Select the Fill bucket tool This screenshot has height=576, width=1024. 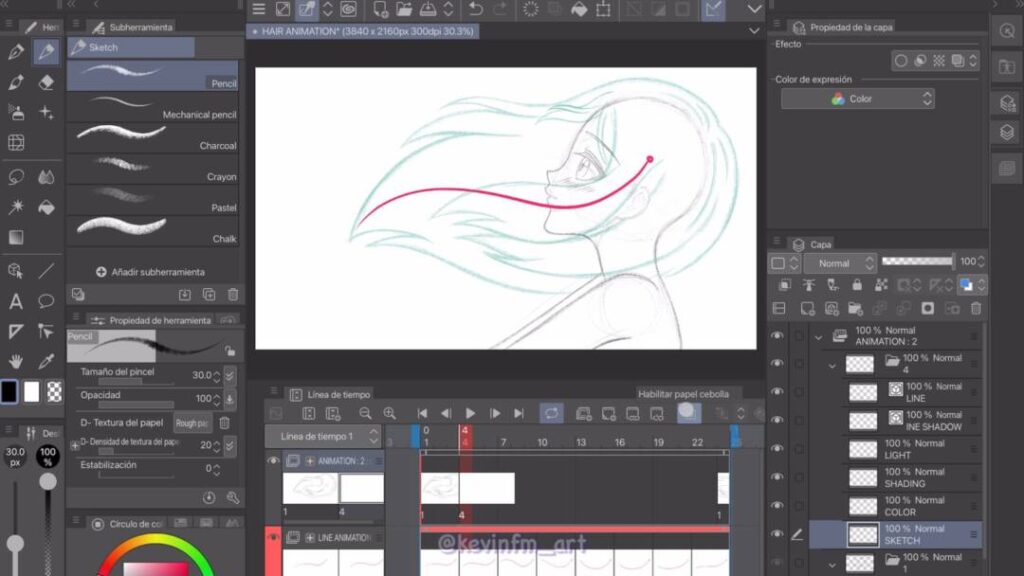coord(46,208)
